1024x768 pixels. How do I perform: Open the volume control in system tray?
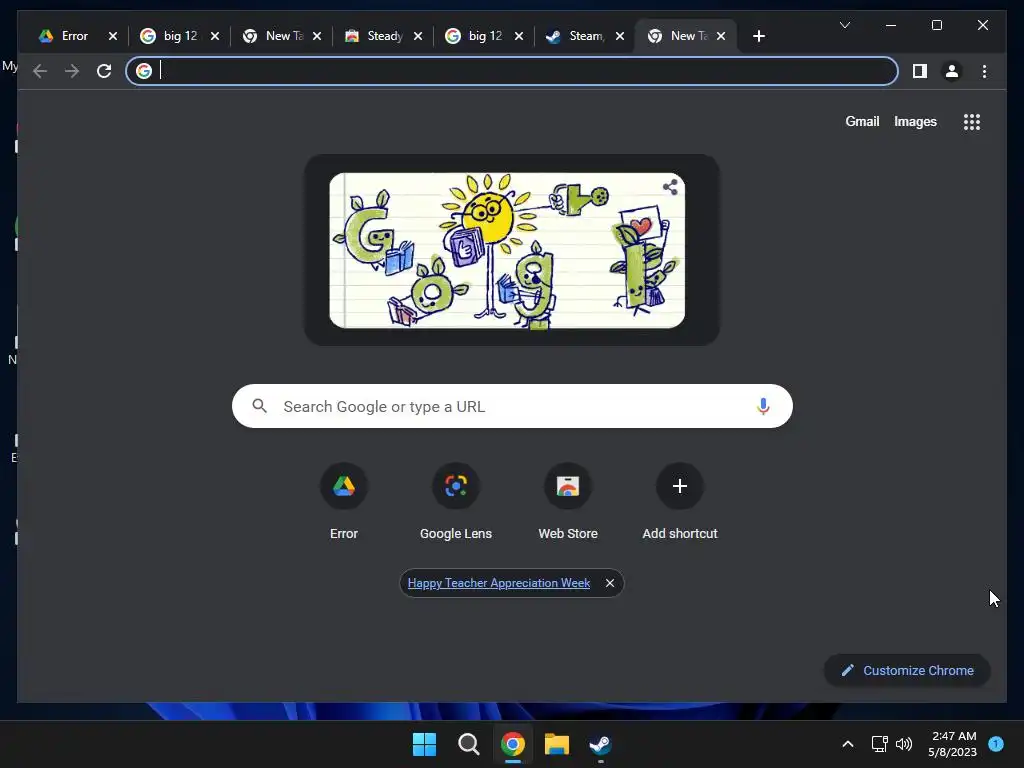[x=904, y=744]
